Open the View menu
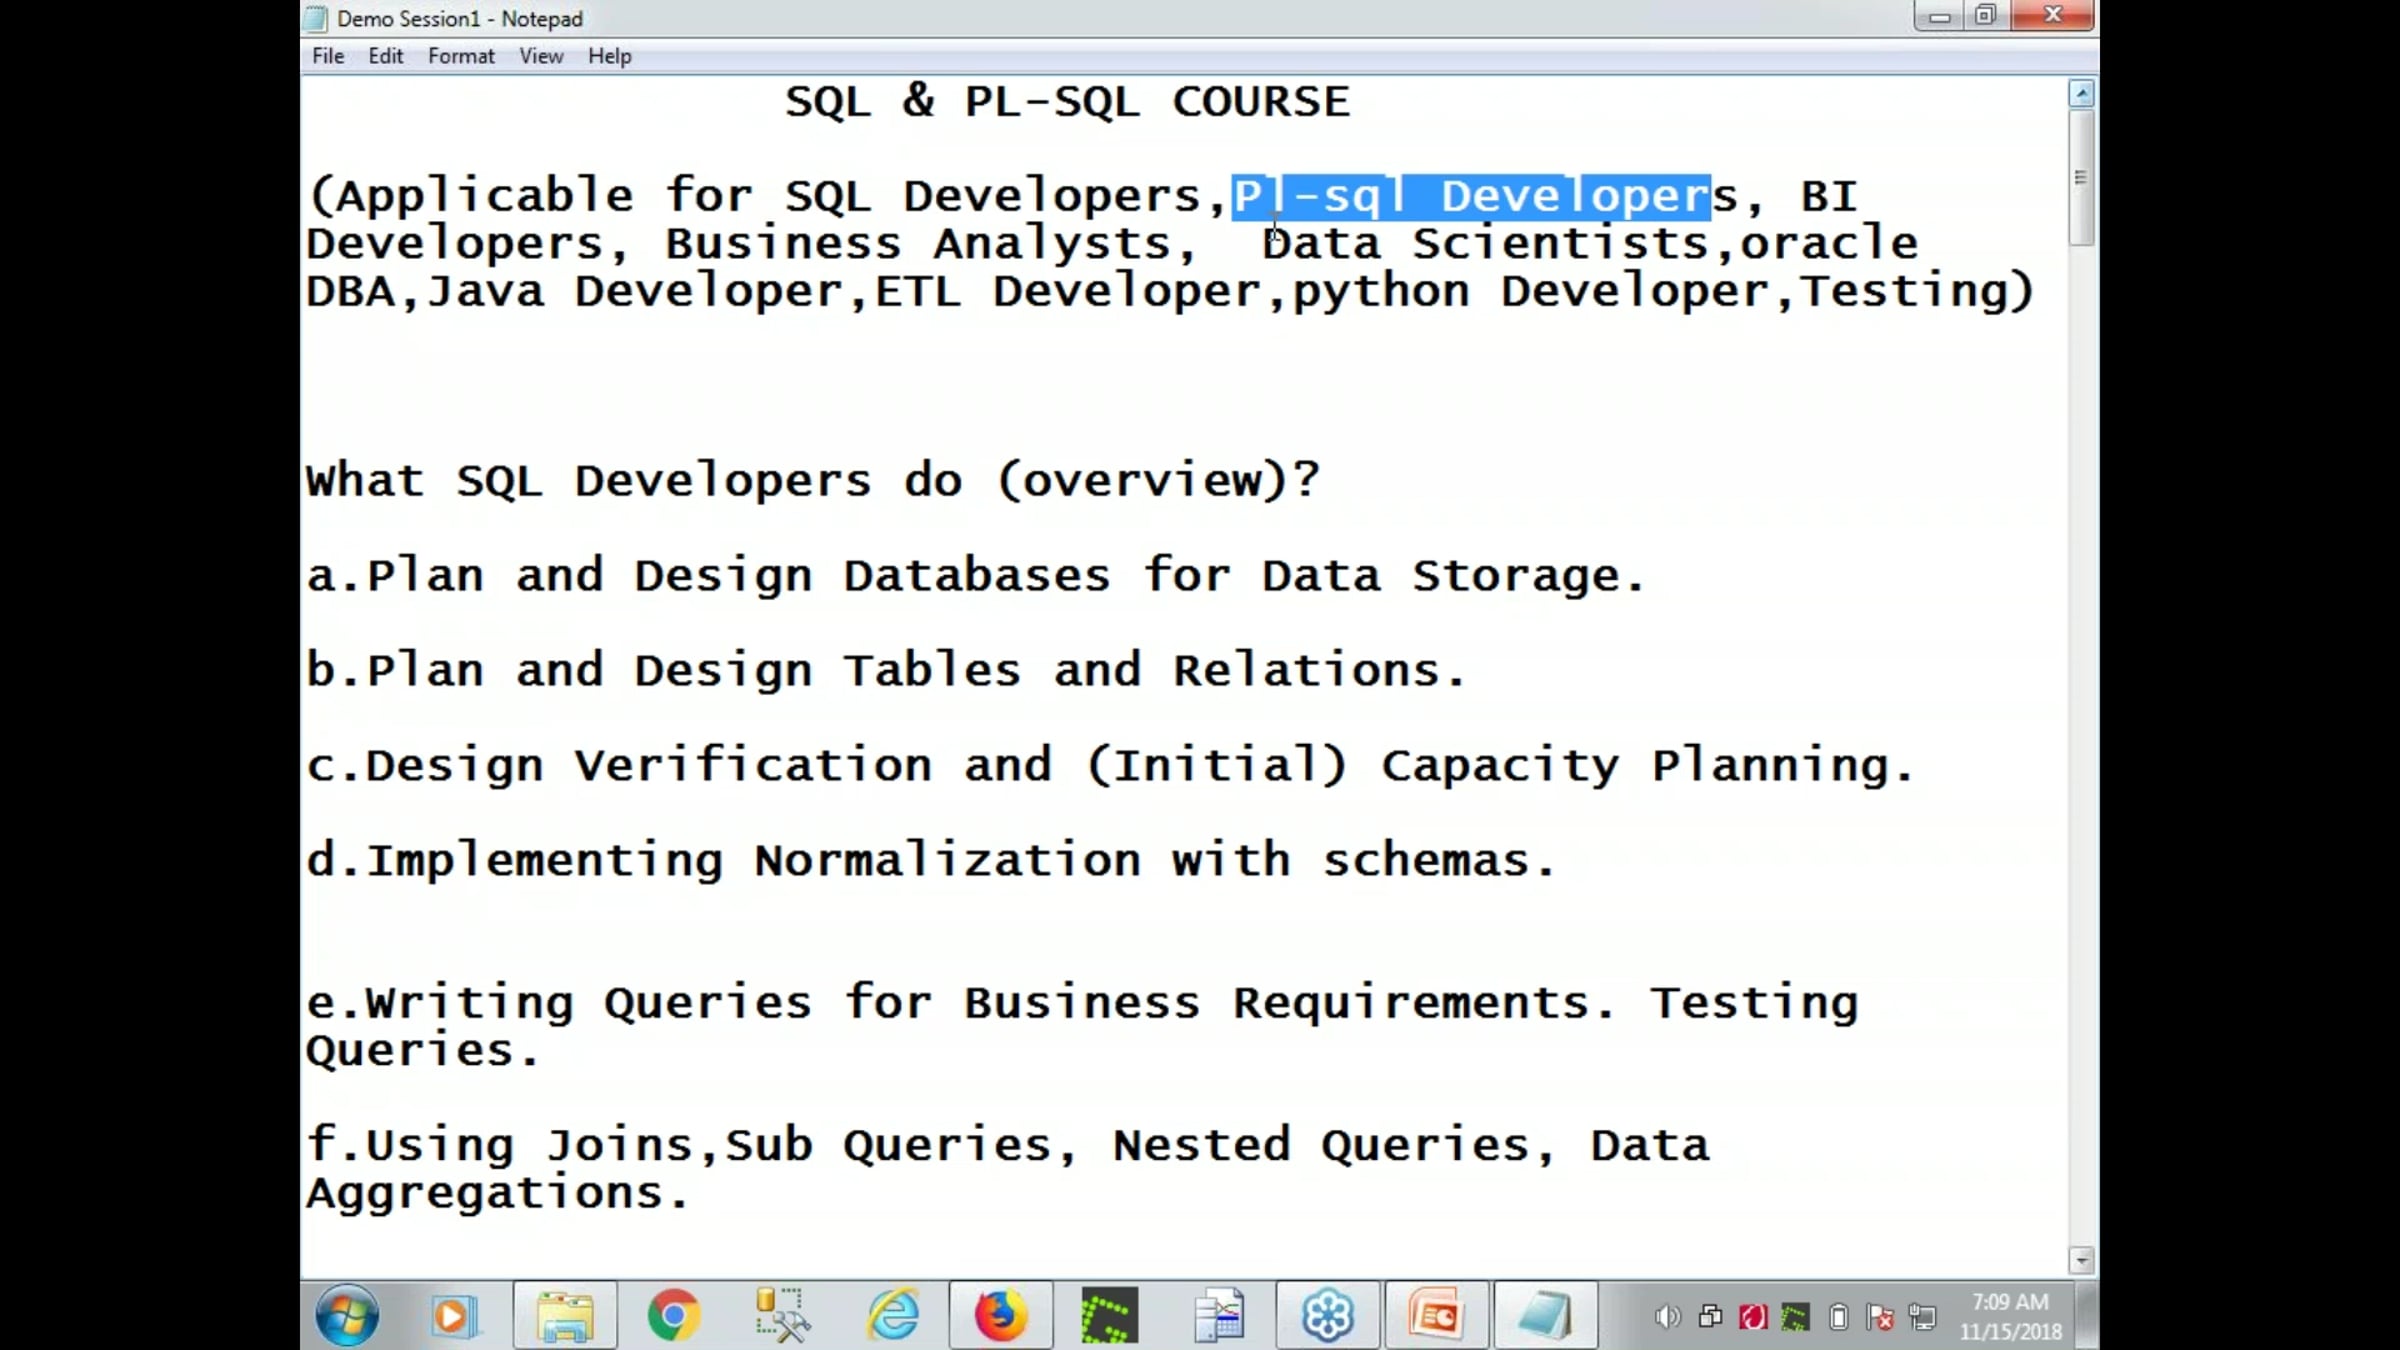 tap(541, 56)
